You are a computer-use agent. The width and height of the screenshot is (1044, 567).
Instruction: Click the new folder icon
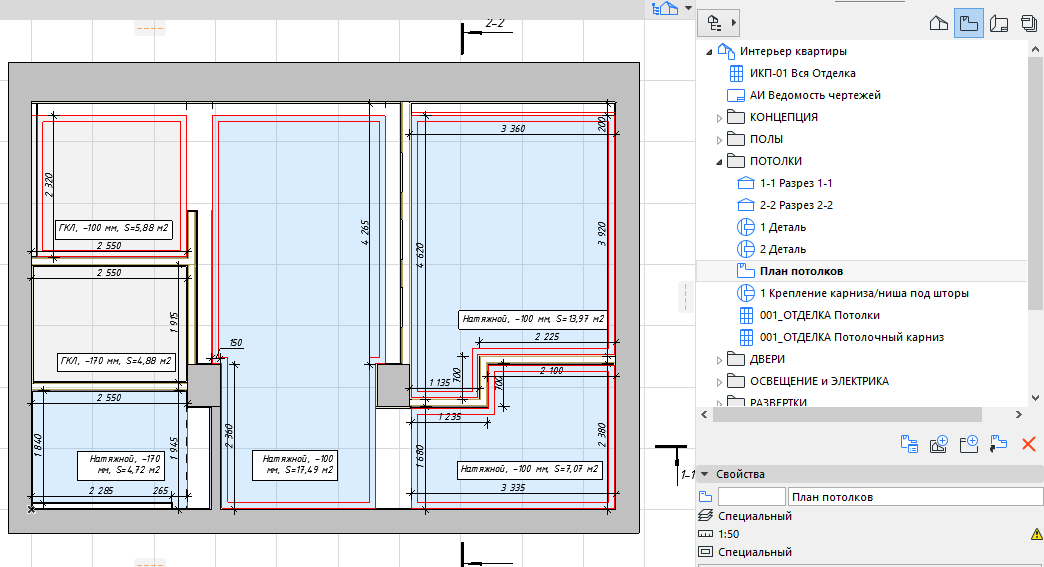tap(968, 444)
